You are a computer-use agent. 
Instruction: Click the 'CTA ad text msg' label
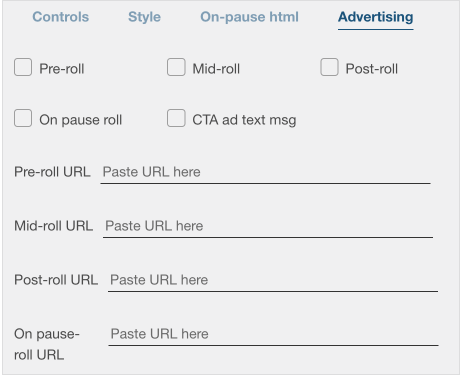[x=244, y=120]
